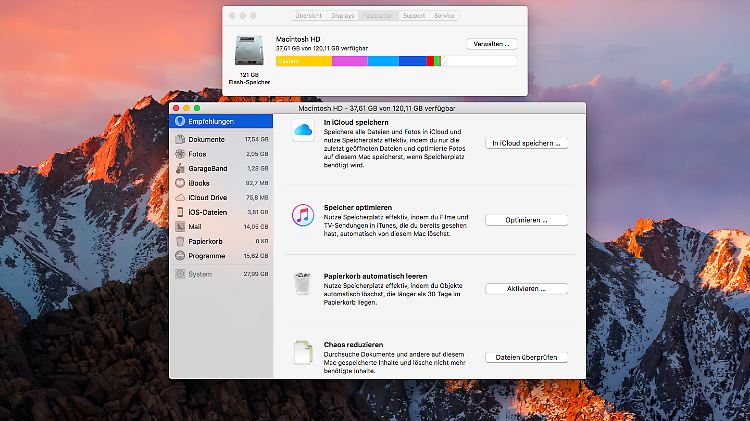Image resolution: width=750 pixels, height=421 pixels.
Task: Click the yellow System segment of the storage bar
Action: tap(304, 61)
